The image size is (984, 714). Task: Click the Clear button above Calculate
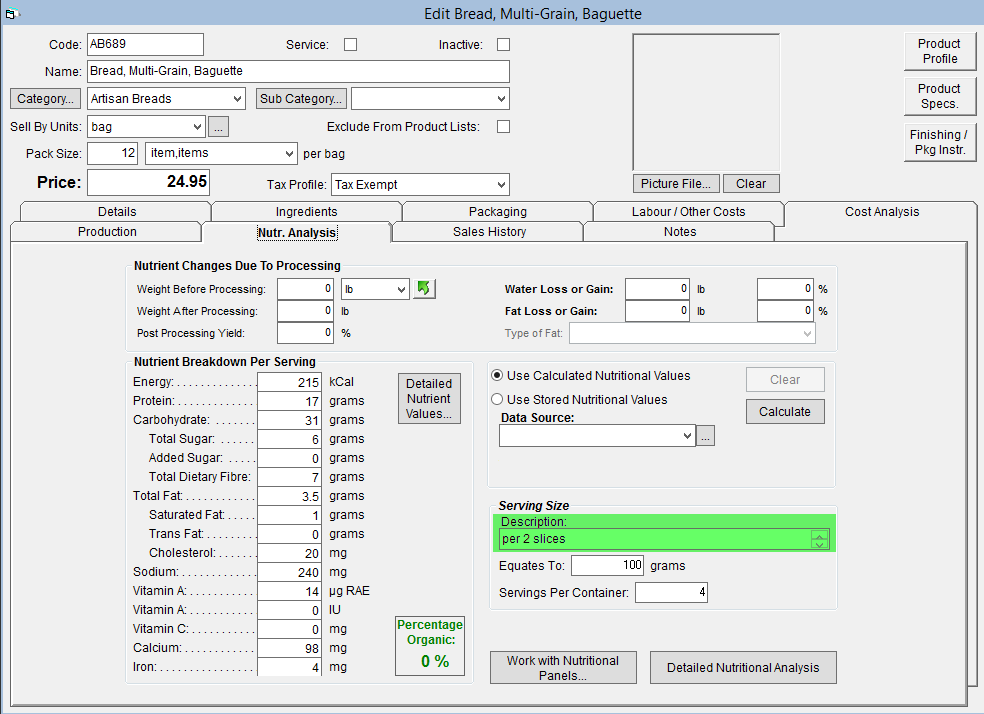tap(785, 380)
